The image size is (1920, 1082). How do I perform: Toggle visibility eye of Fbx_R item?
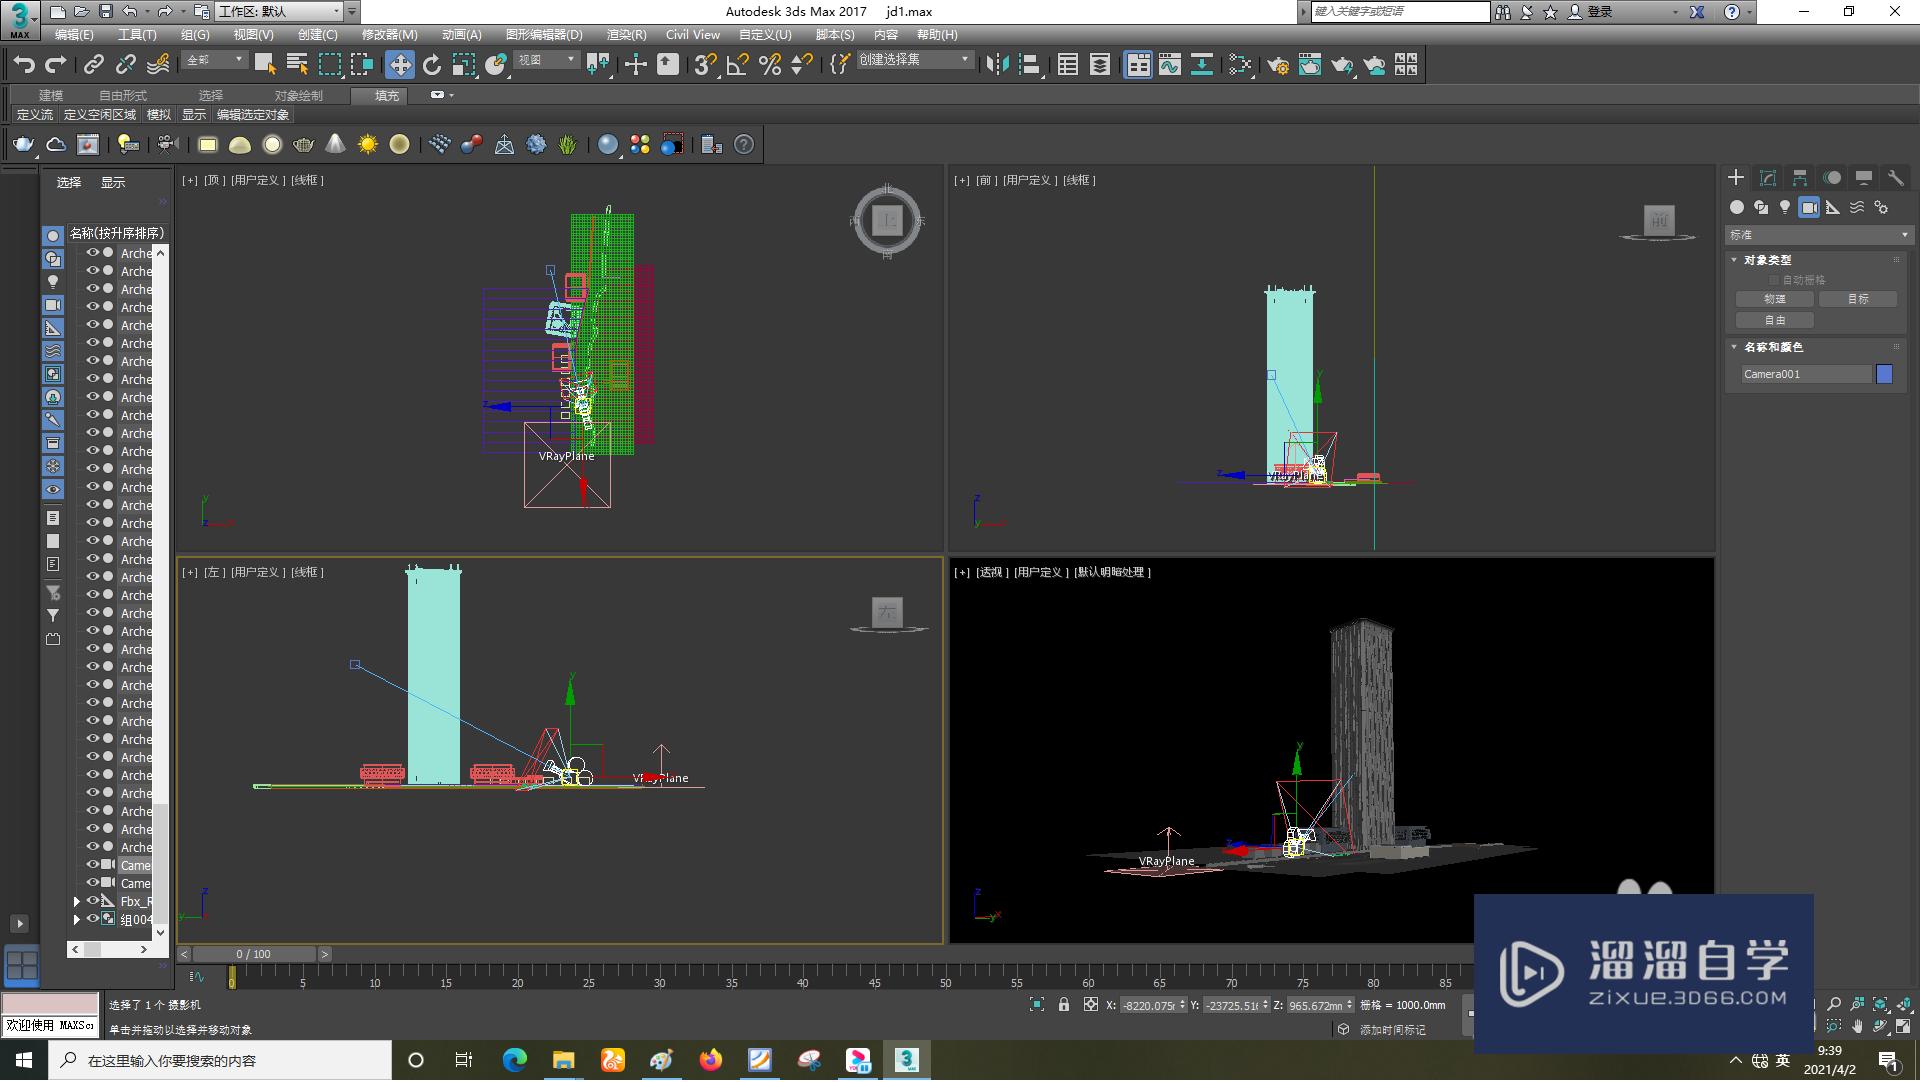tap(93, 902)
